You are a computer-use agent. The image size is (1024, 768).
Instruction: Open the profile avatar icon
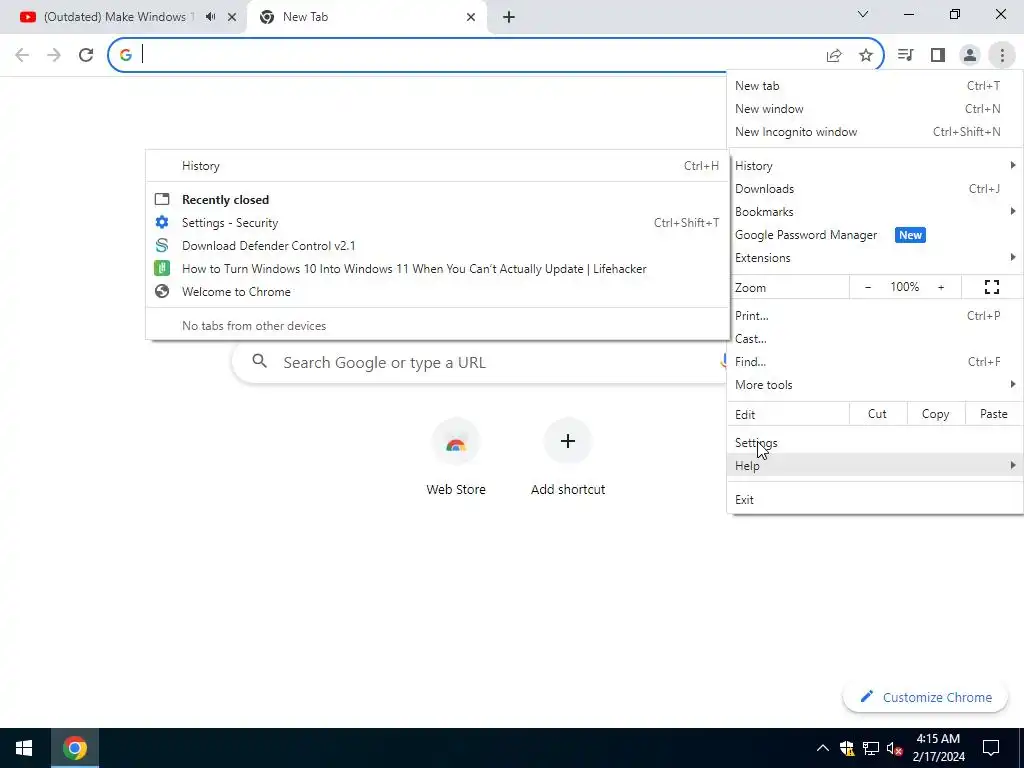pos(970,55)
